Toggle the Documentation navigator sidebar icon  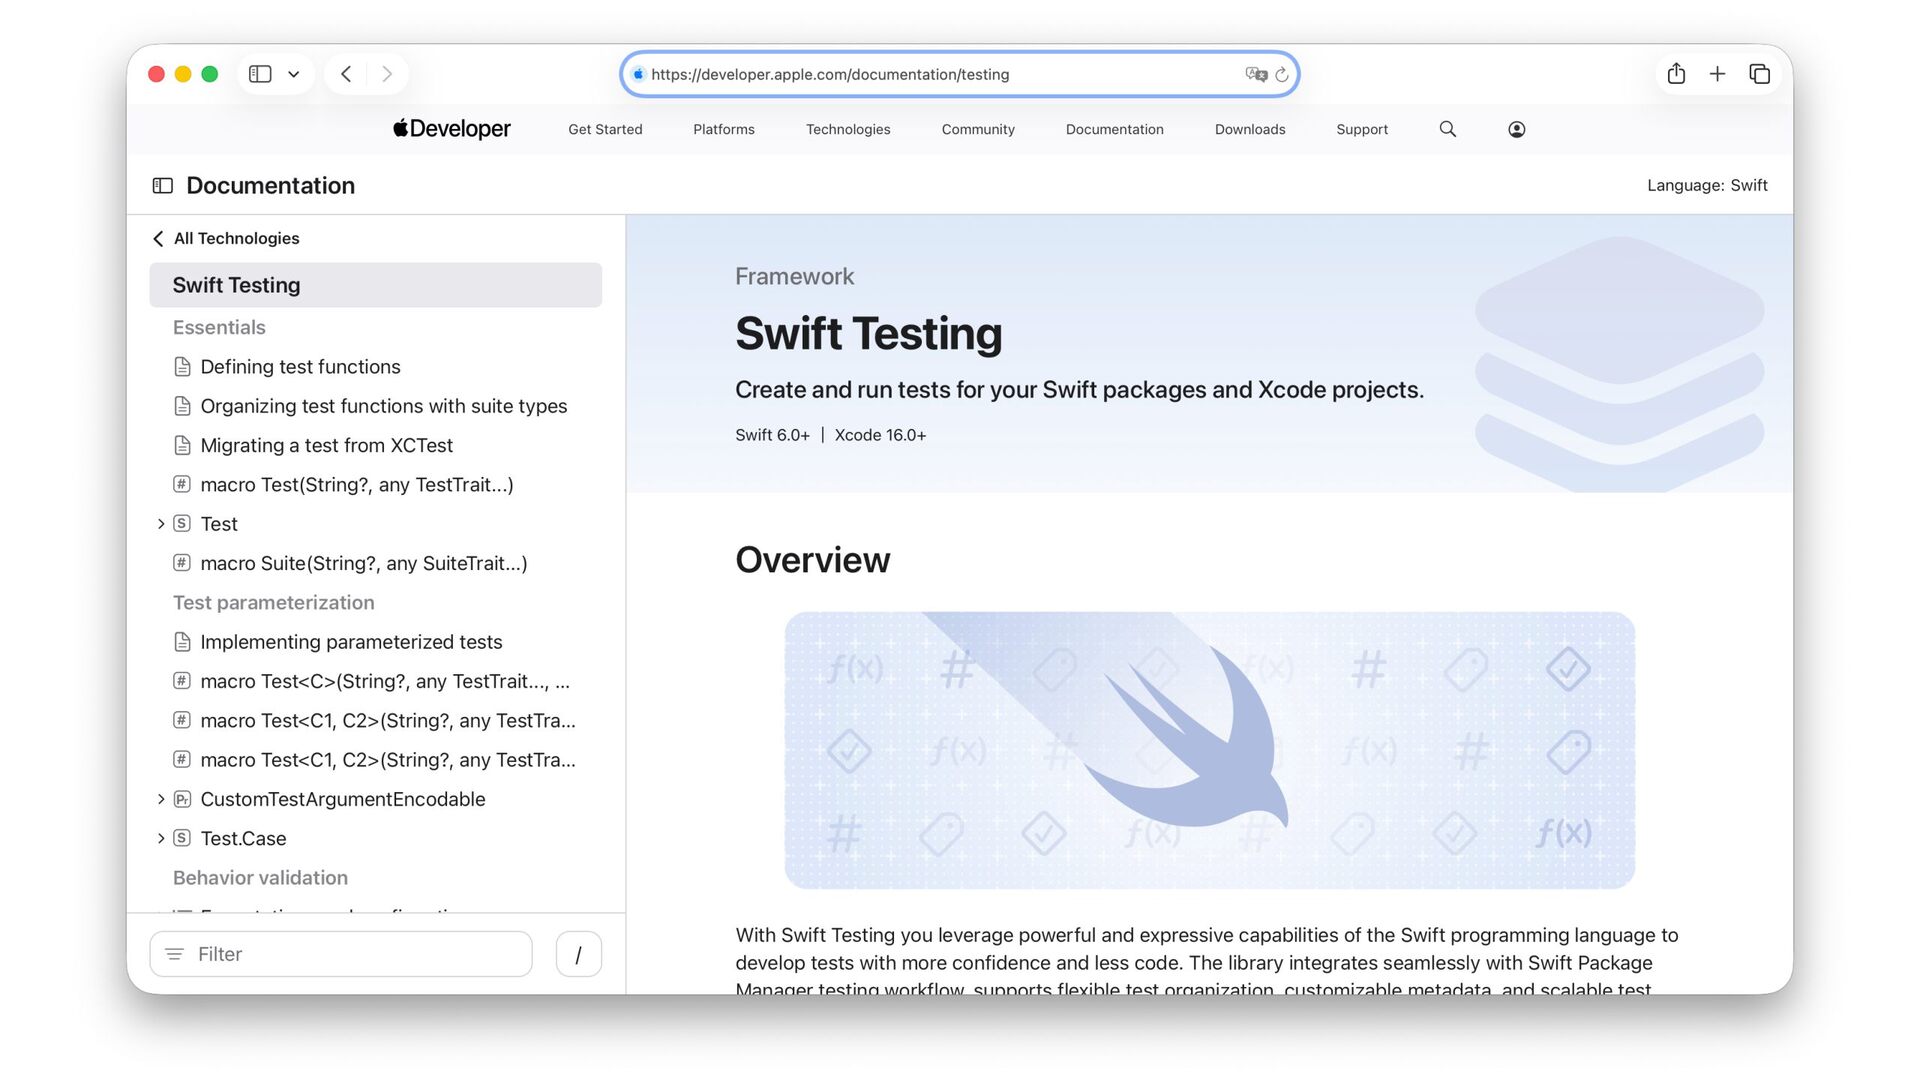[x=162, y=186]
